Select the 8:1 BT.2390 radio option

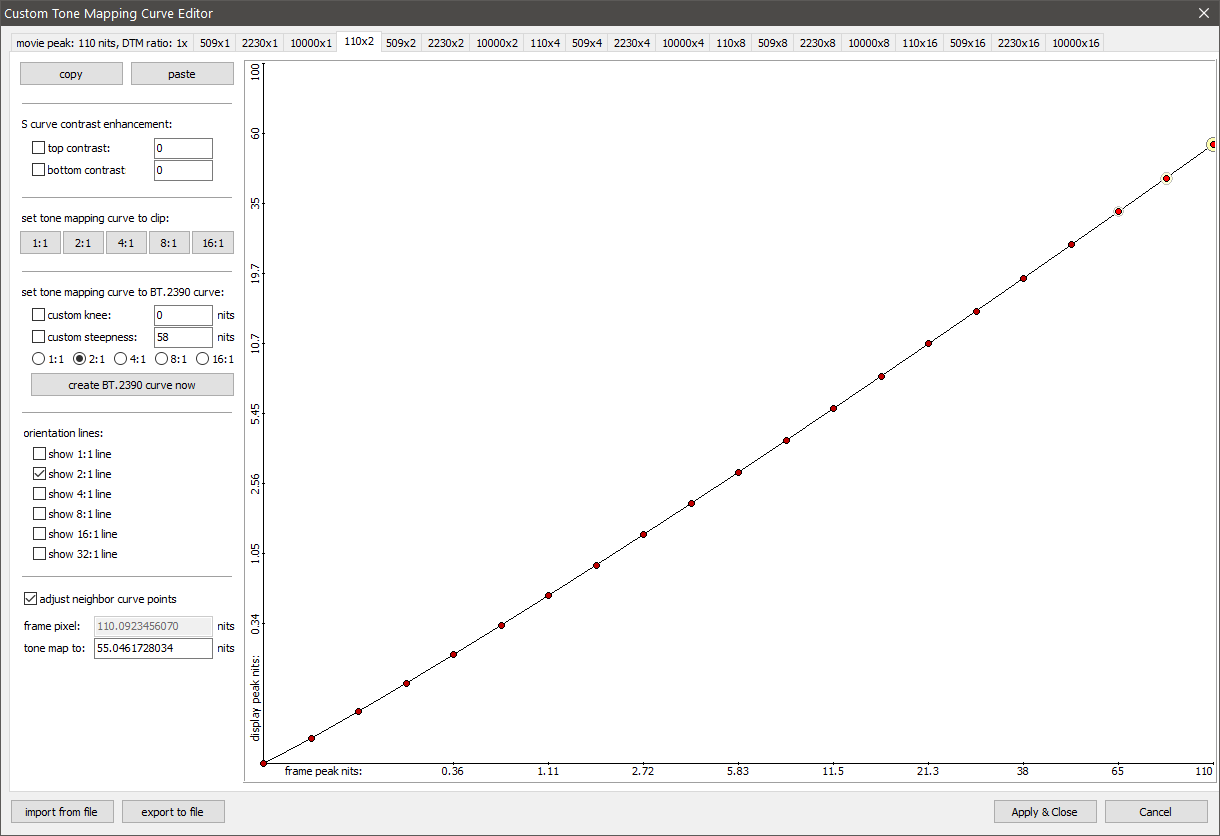coord(161,359)
